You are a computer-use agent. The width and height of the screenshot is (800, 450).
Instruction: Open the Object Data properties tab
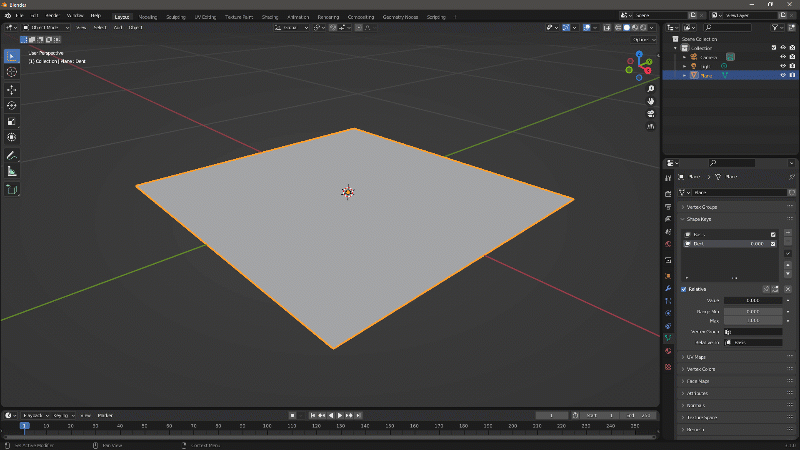point(668,338)
